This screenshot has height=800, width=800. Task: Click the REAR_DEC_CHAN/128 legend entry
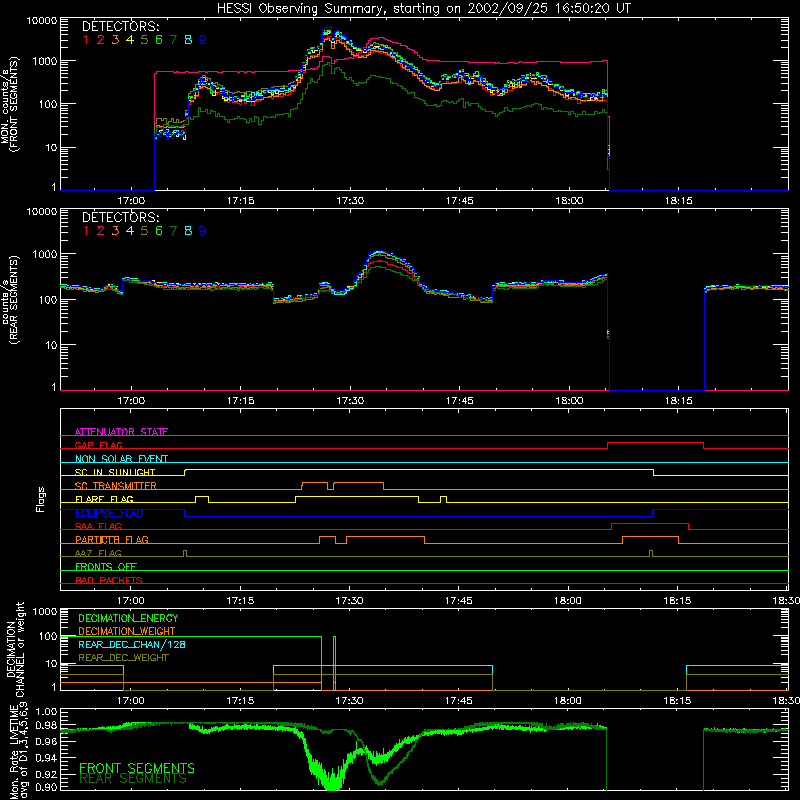[132, 645]
